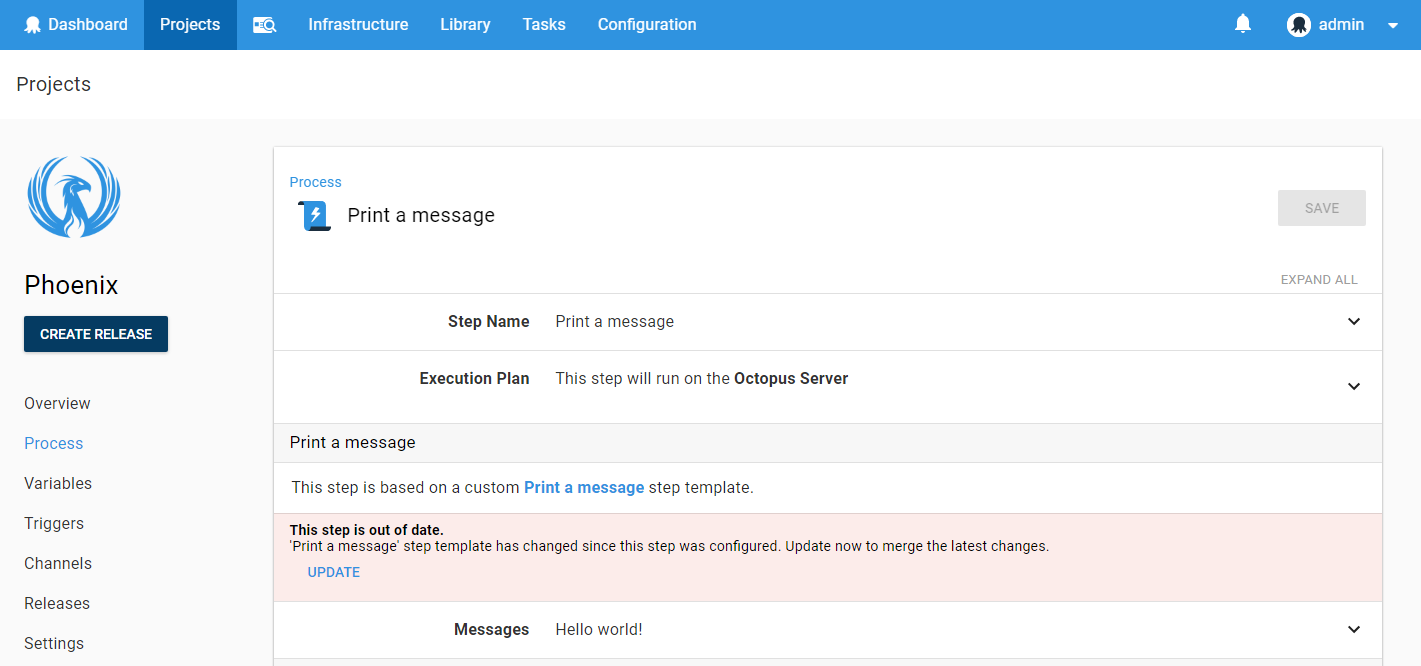
Task: Expand the Step Name section chevron
Action: click(x=1354, y=322)
